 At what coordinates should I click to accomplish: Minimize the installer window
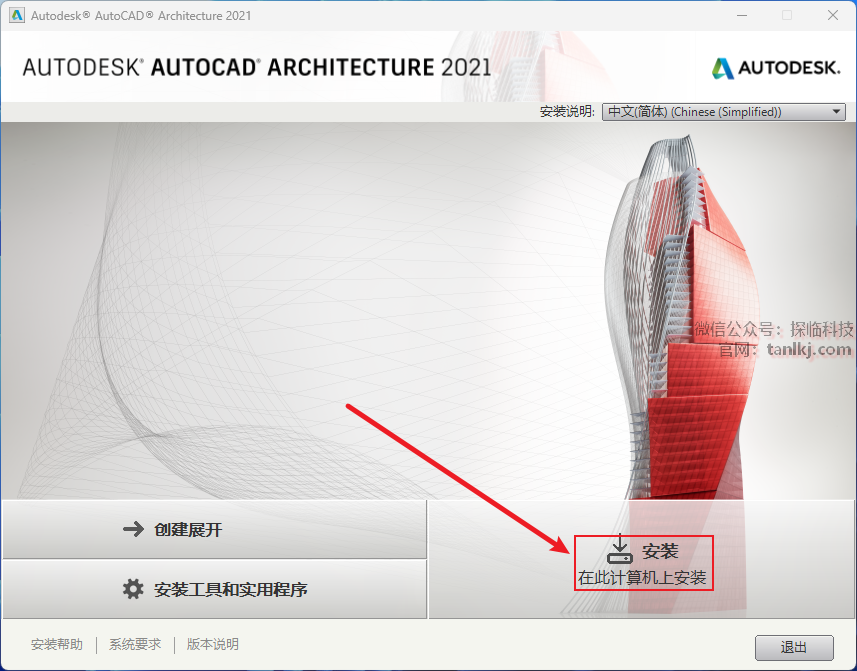742,15
